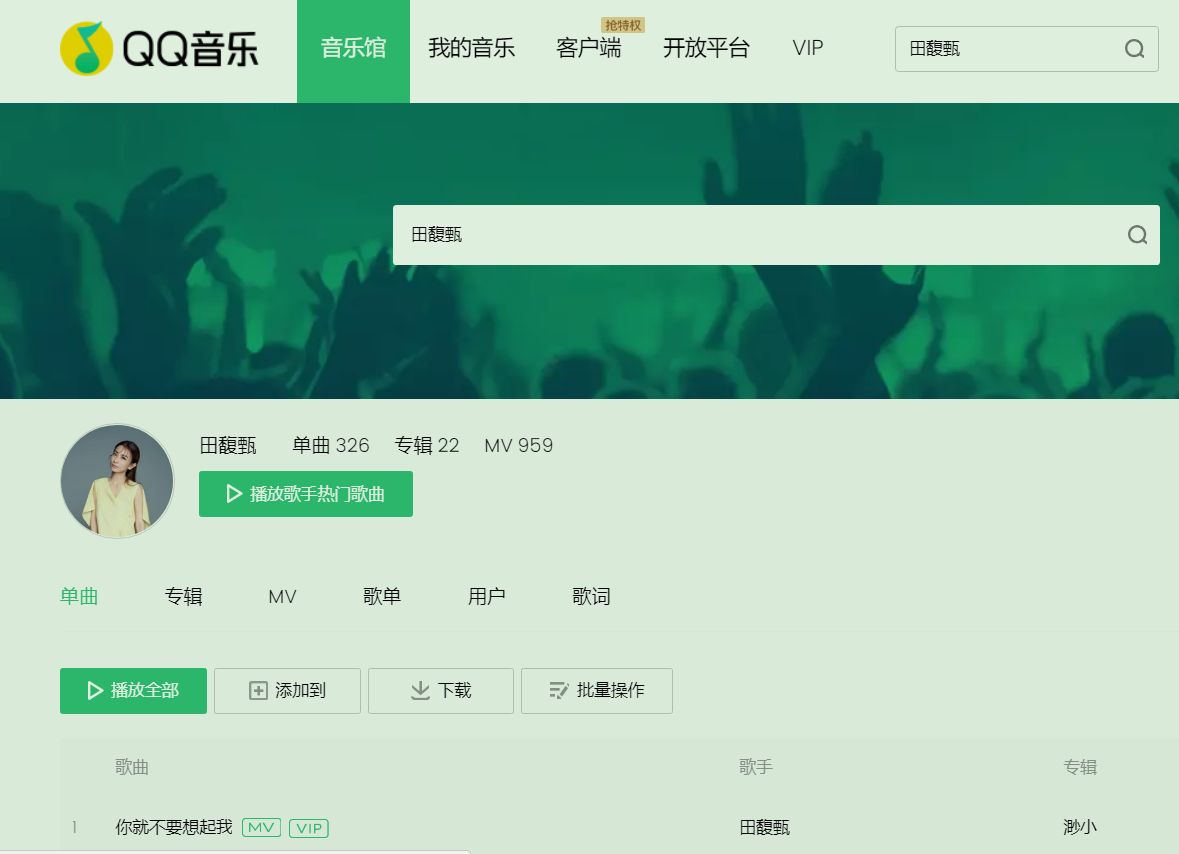Switch to the 歌词 results tab
The width and height of the screenshot is (1179, 854).
click(591, 596)
